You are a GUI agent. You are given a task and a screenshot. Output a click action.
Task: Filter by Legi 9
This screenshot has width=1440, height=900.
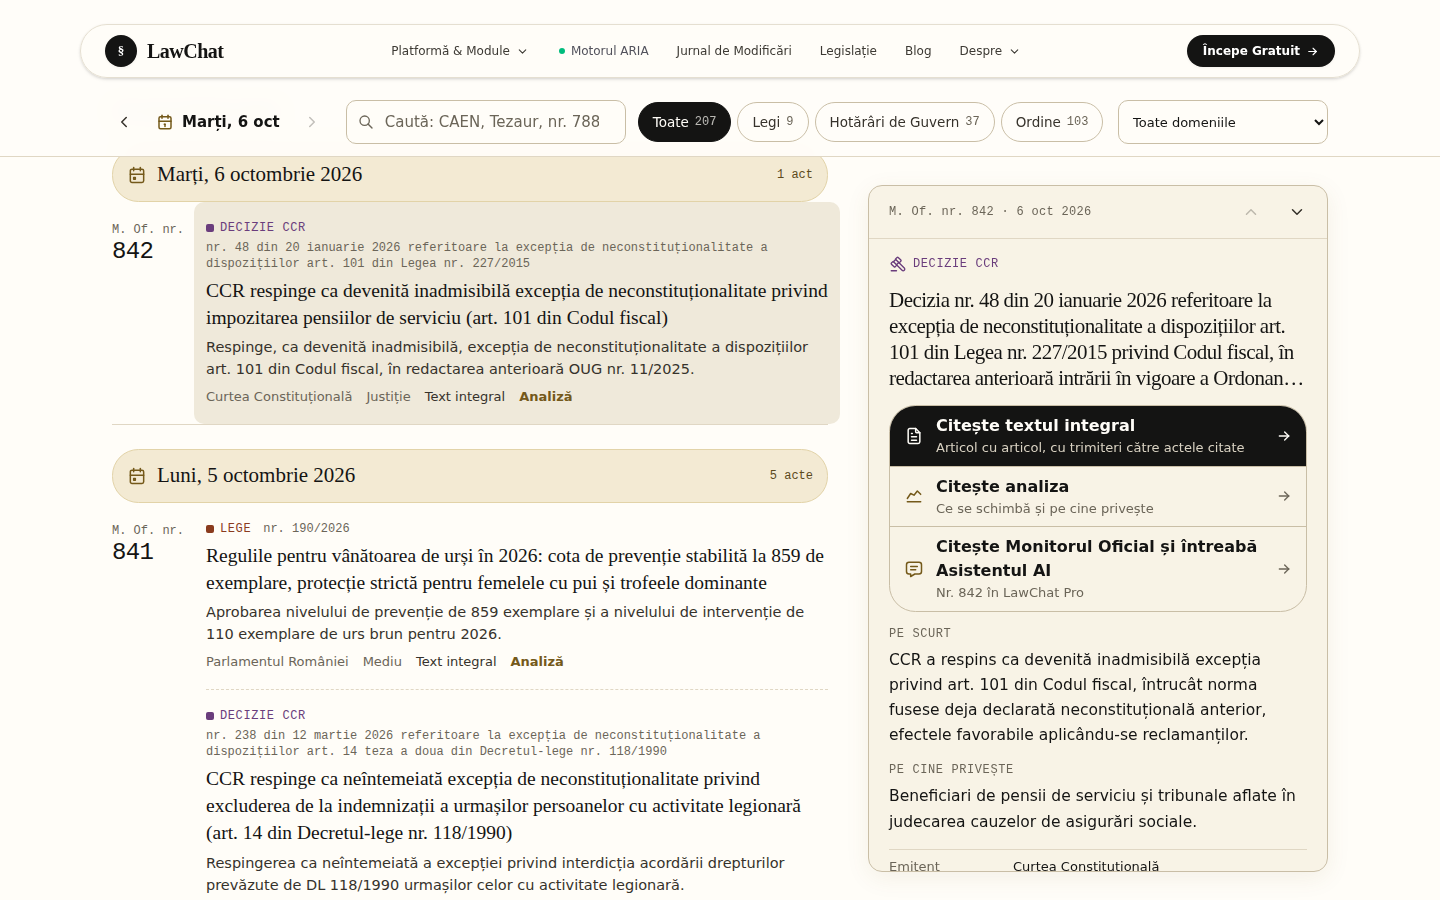tap(773, 122)
